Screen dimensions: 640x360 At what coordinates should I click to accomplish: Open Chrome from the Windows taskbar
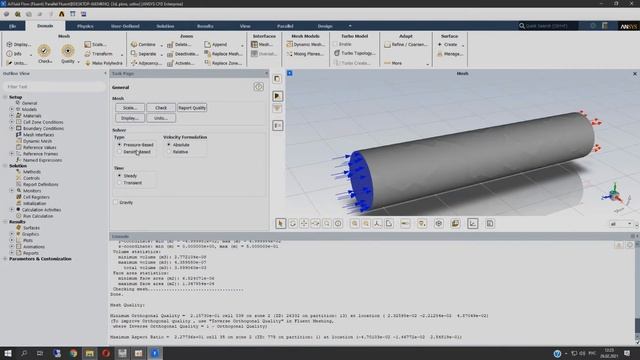(73, 353)
